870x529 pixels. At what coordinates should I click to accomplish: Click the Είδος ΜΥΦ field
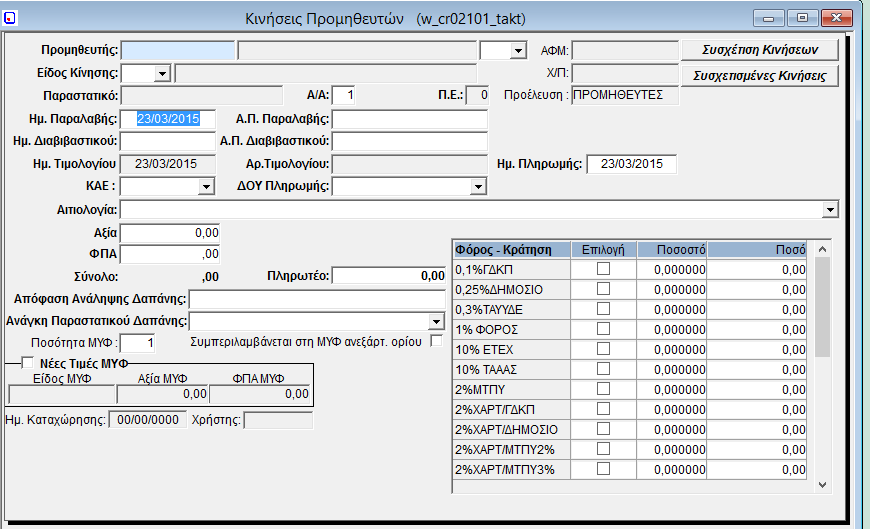[62, 394]
